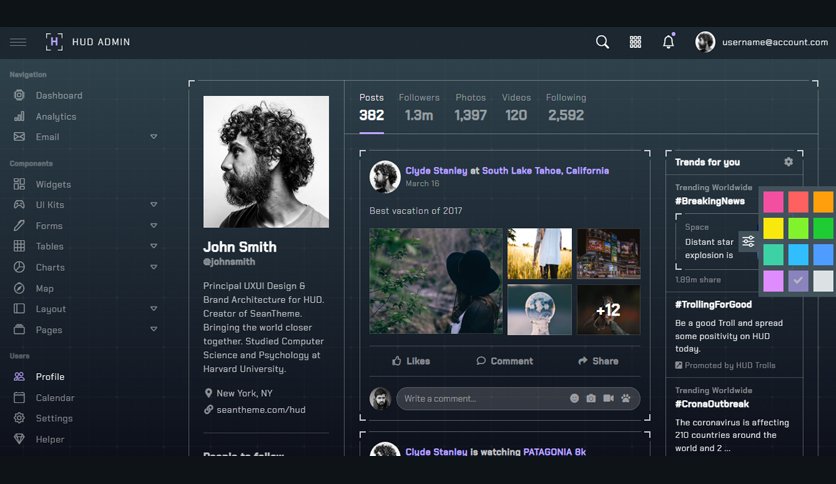Open the woman in hat photo
Viewport: 836px width, 484px height.
click(x=436, y=281)
